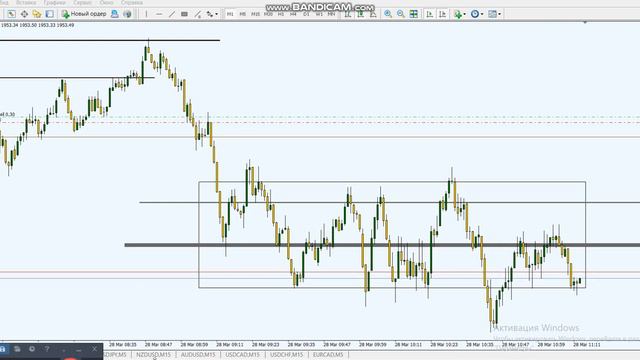Open the Вставка menu
Screen dimensions: 640x360
[26, 3]
